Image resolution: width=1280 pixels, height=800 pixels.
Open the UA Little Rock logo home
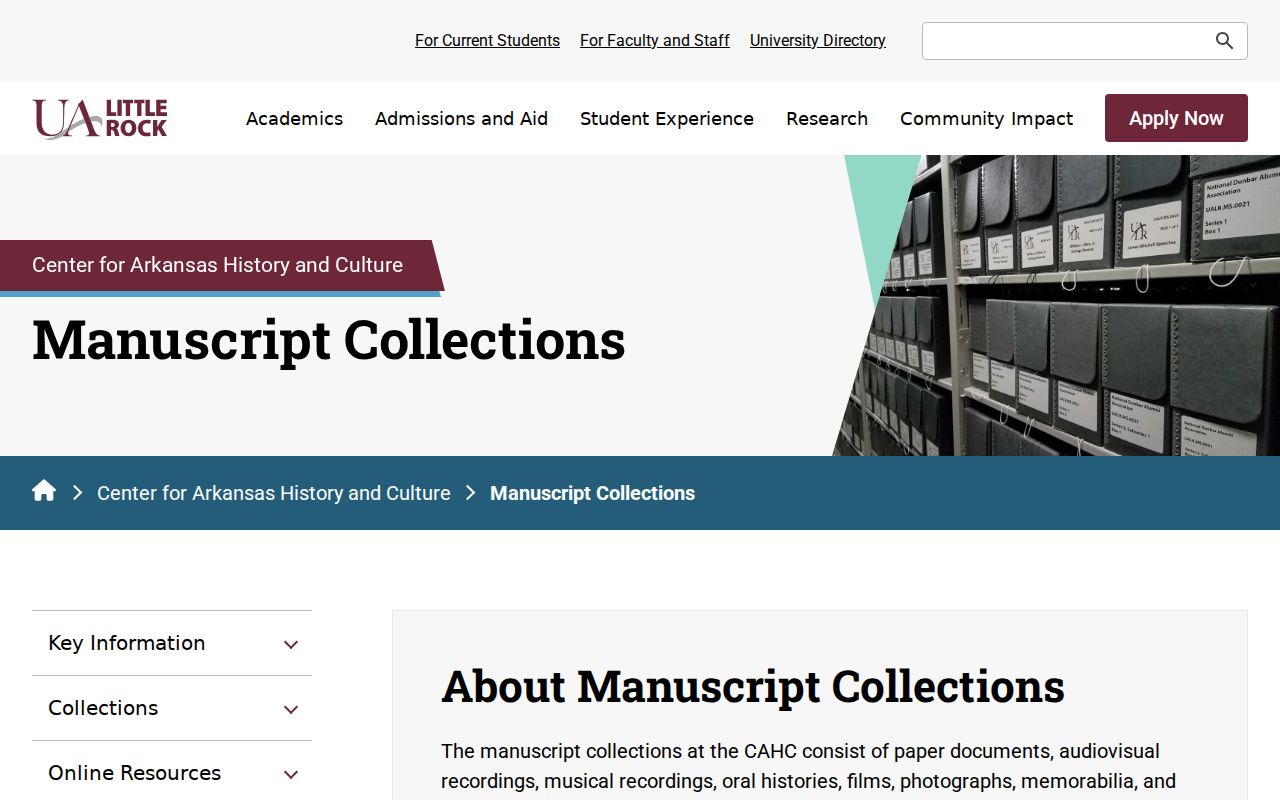(100, 118)
